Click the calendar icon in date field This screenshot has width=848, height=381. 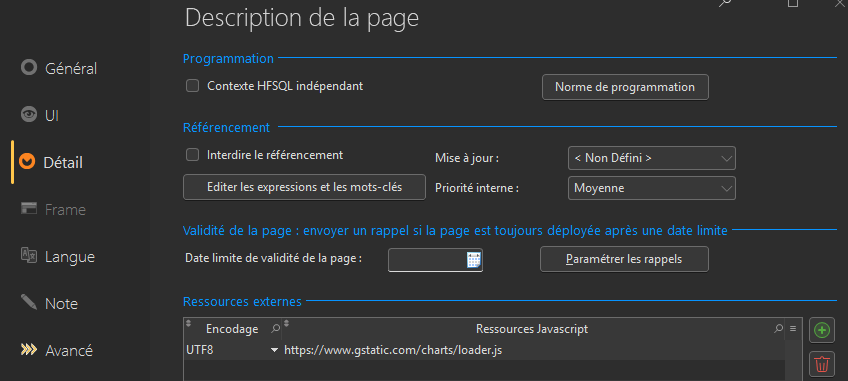[x=473, y=260]
